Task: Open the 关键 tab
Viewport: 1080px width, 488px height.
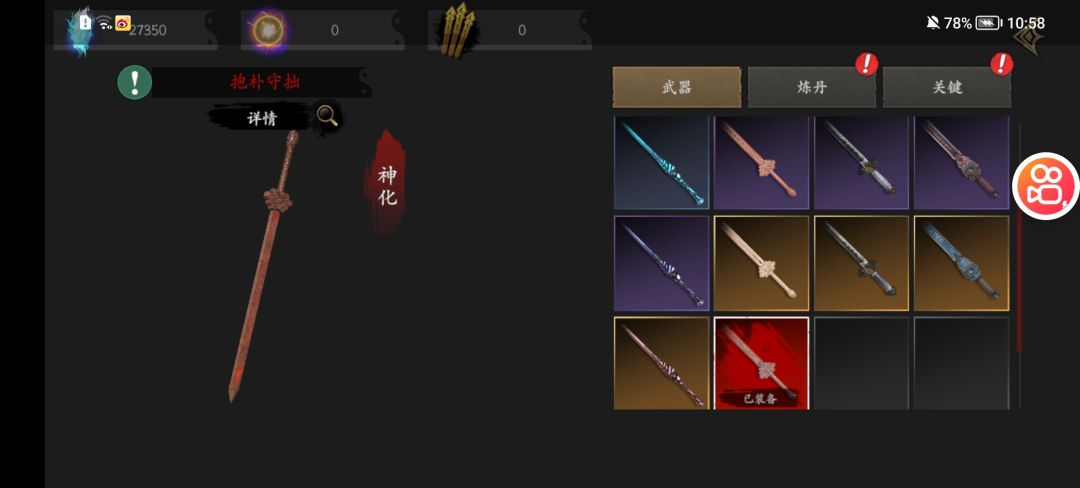Action: tap(946, 87)
